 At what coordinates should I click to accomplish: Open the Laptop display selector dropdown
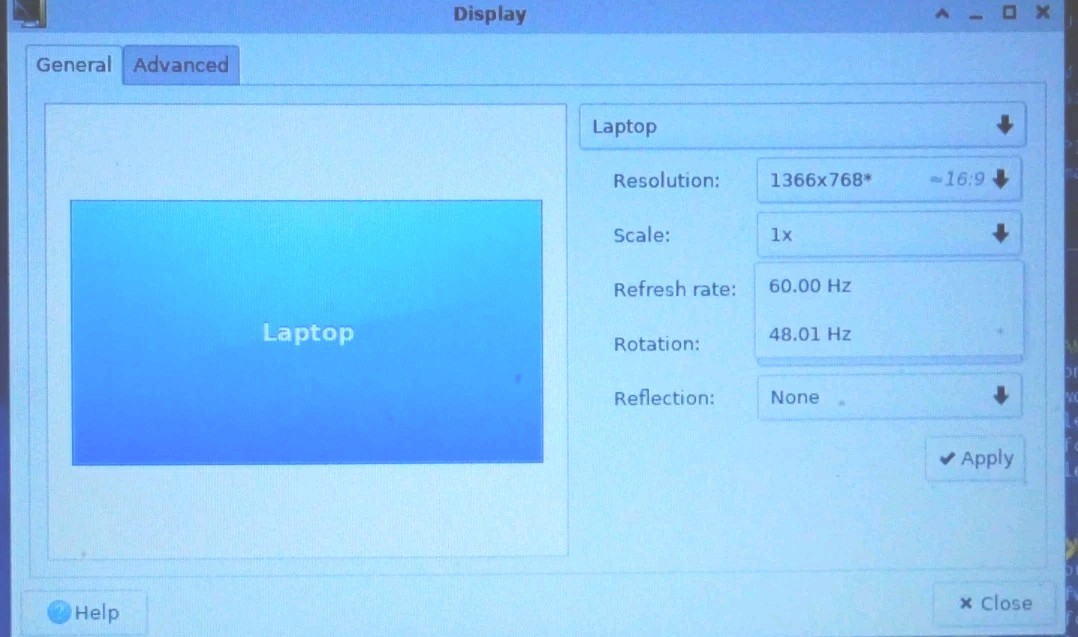coord(802,126)
